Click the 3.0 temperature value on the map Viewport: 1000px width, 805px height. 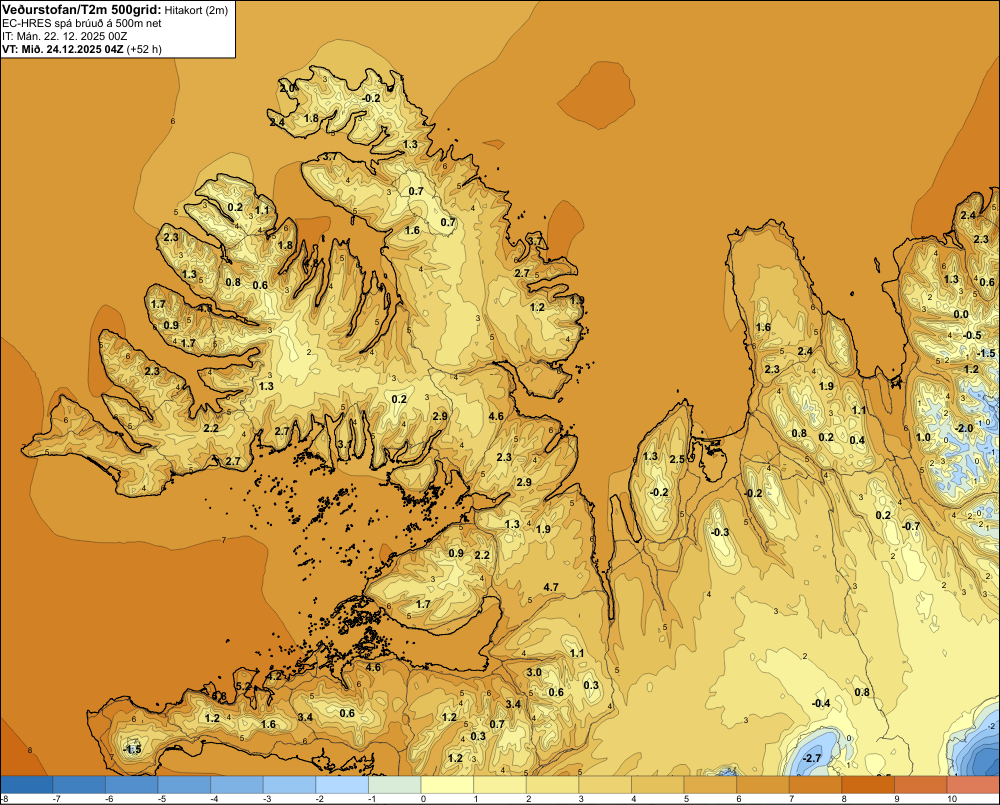tap(534, 672)
